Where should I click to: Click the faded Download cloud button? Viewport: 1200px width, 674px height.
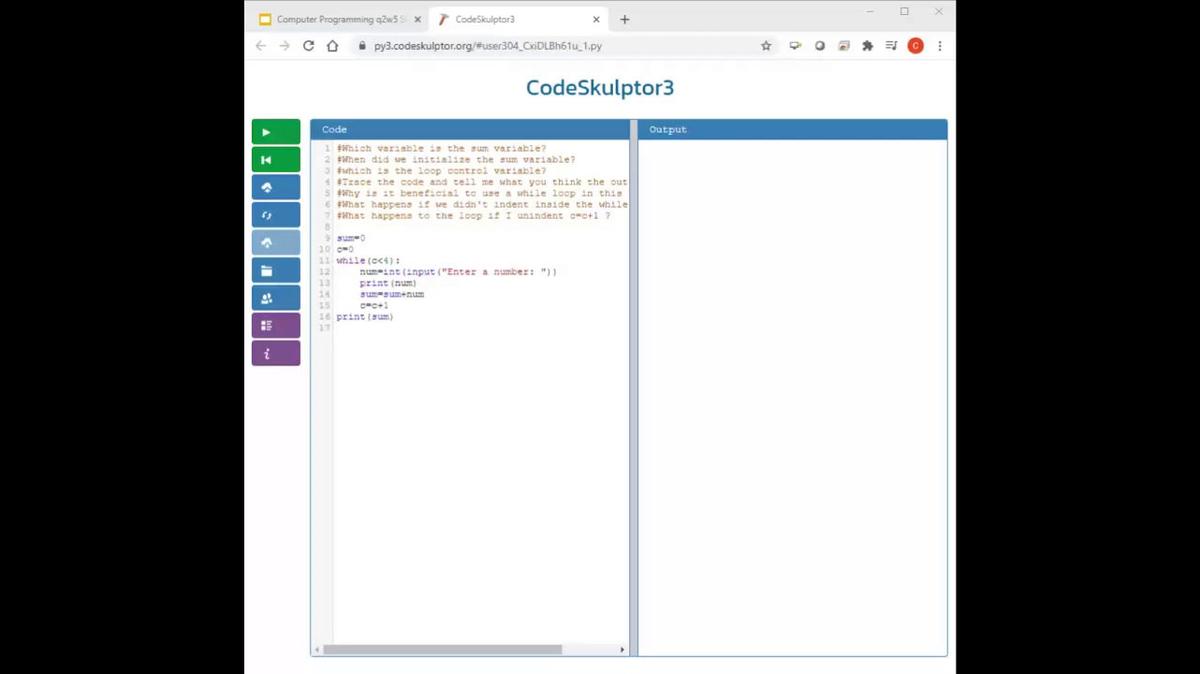click(276, 243)
